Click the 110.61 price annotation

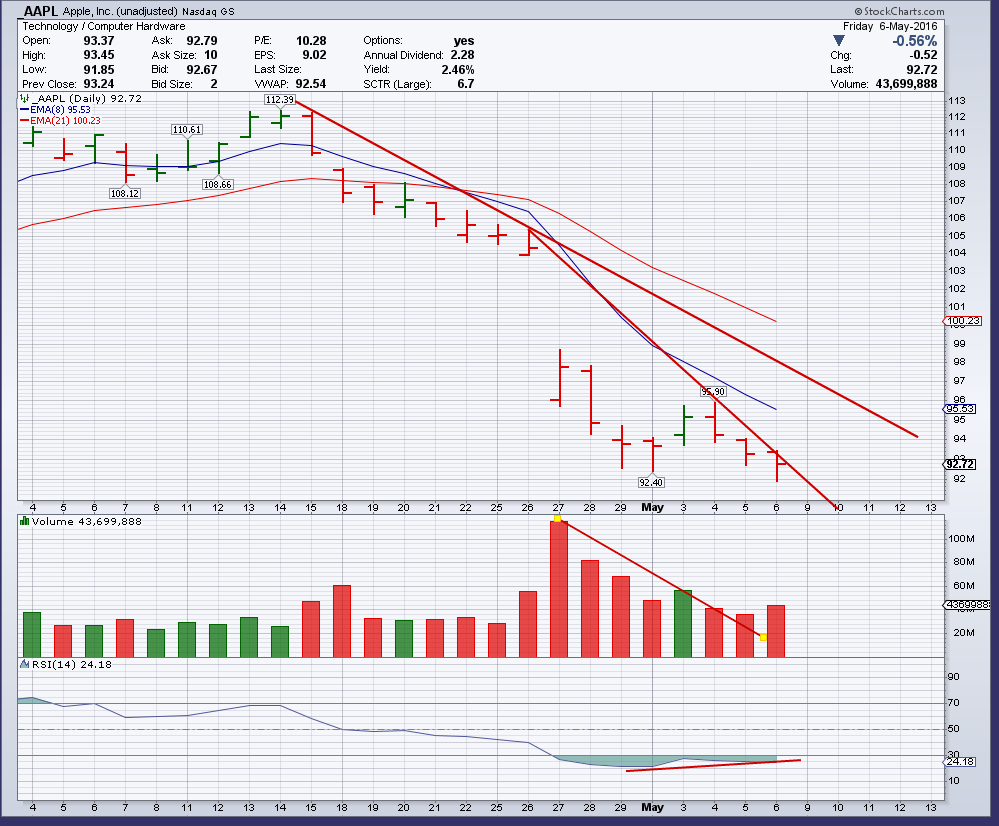(187, 129)
